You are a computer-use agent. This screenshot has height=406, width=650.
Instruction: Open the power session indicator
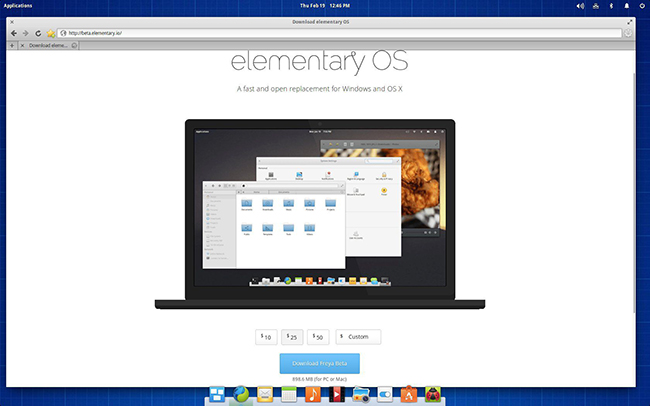(642, 6)
